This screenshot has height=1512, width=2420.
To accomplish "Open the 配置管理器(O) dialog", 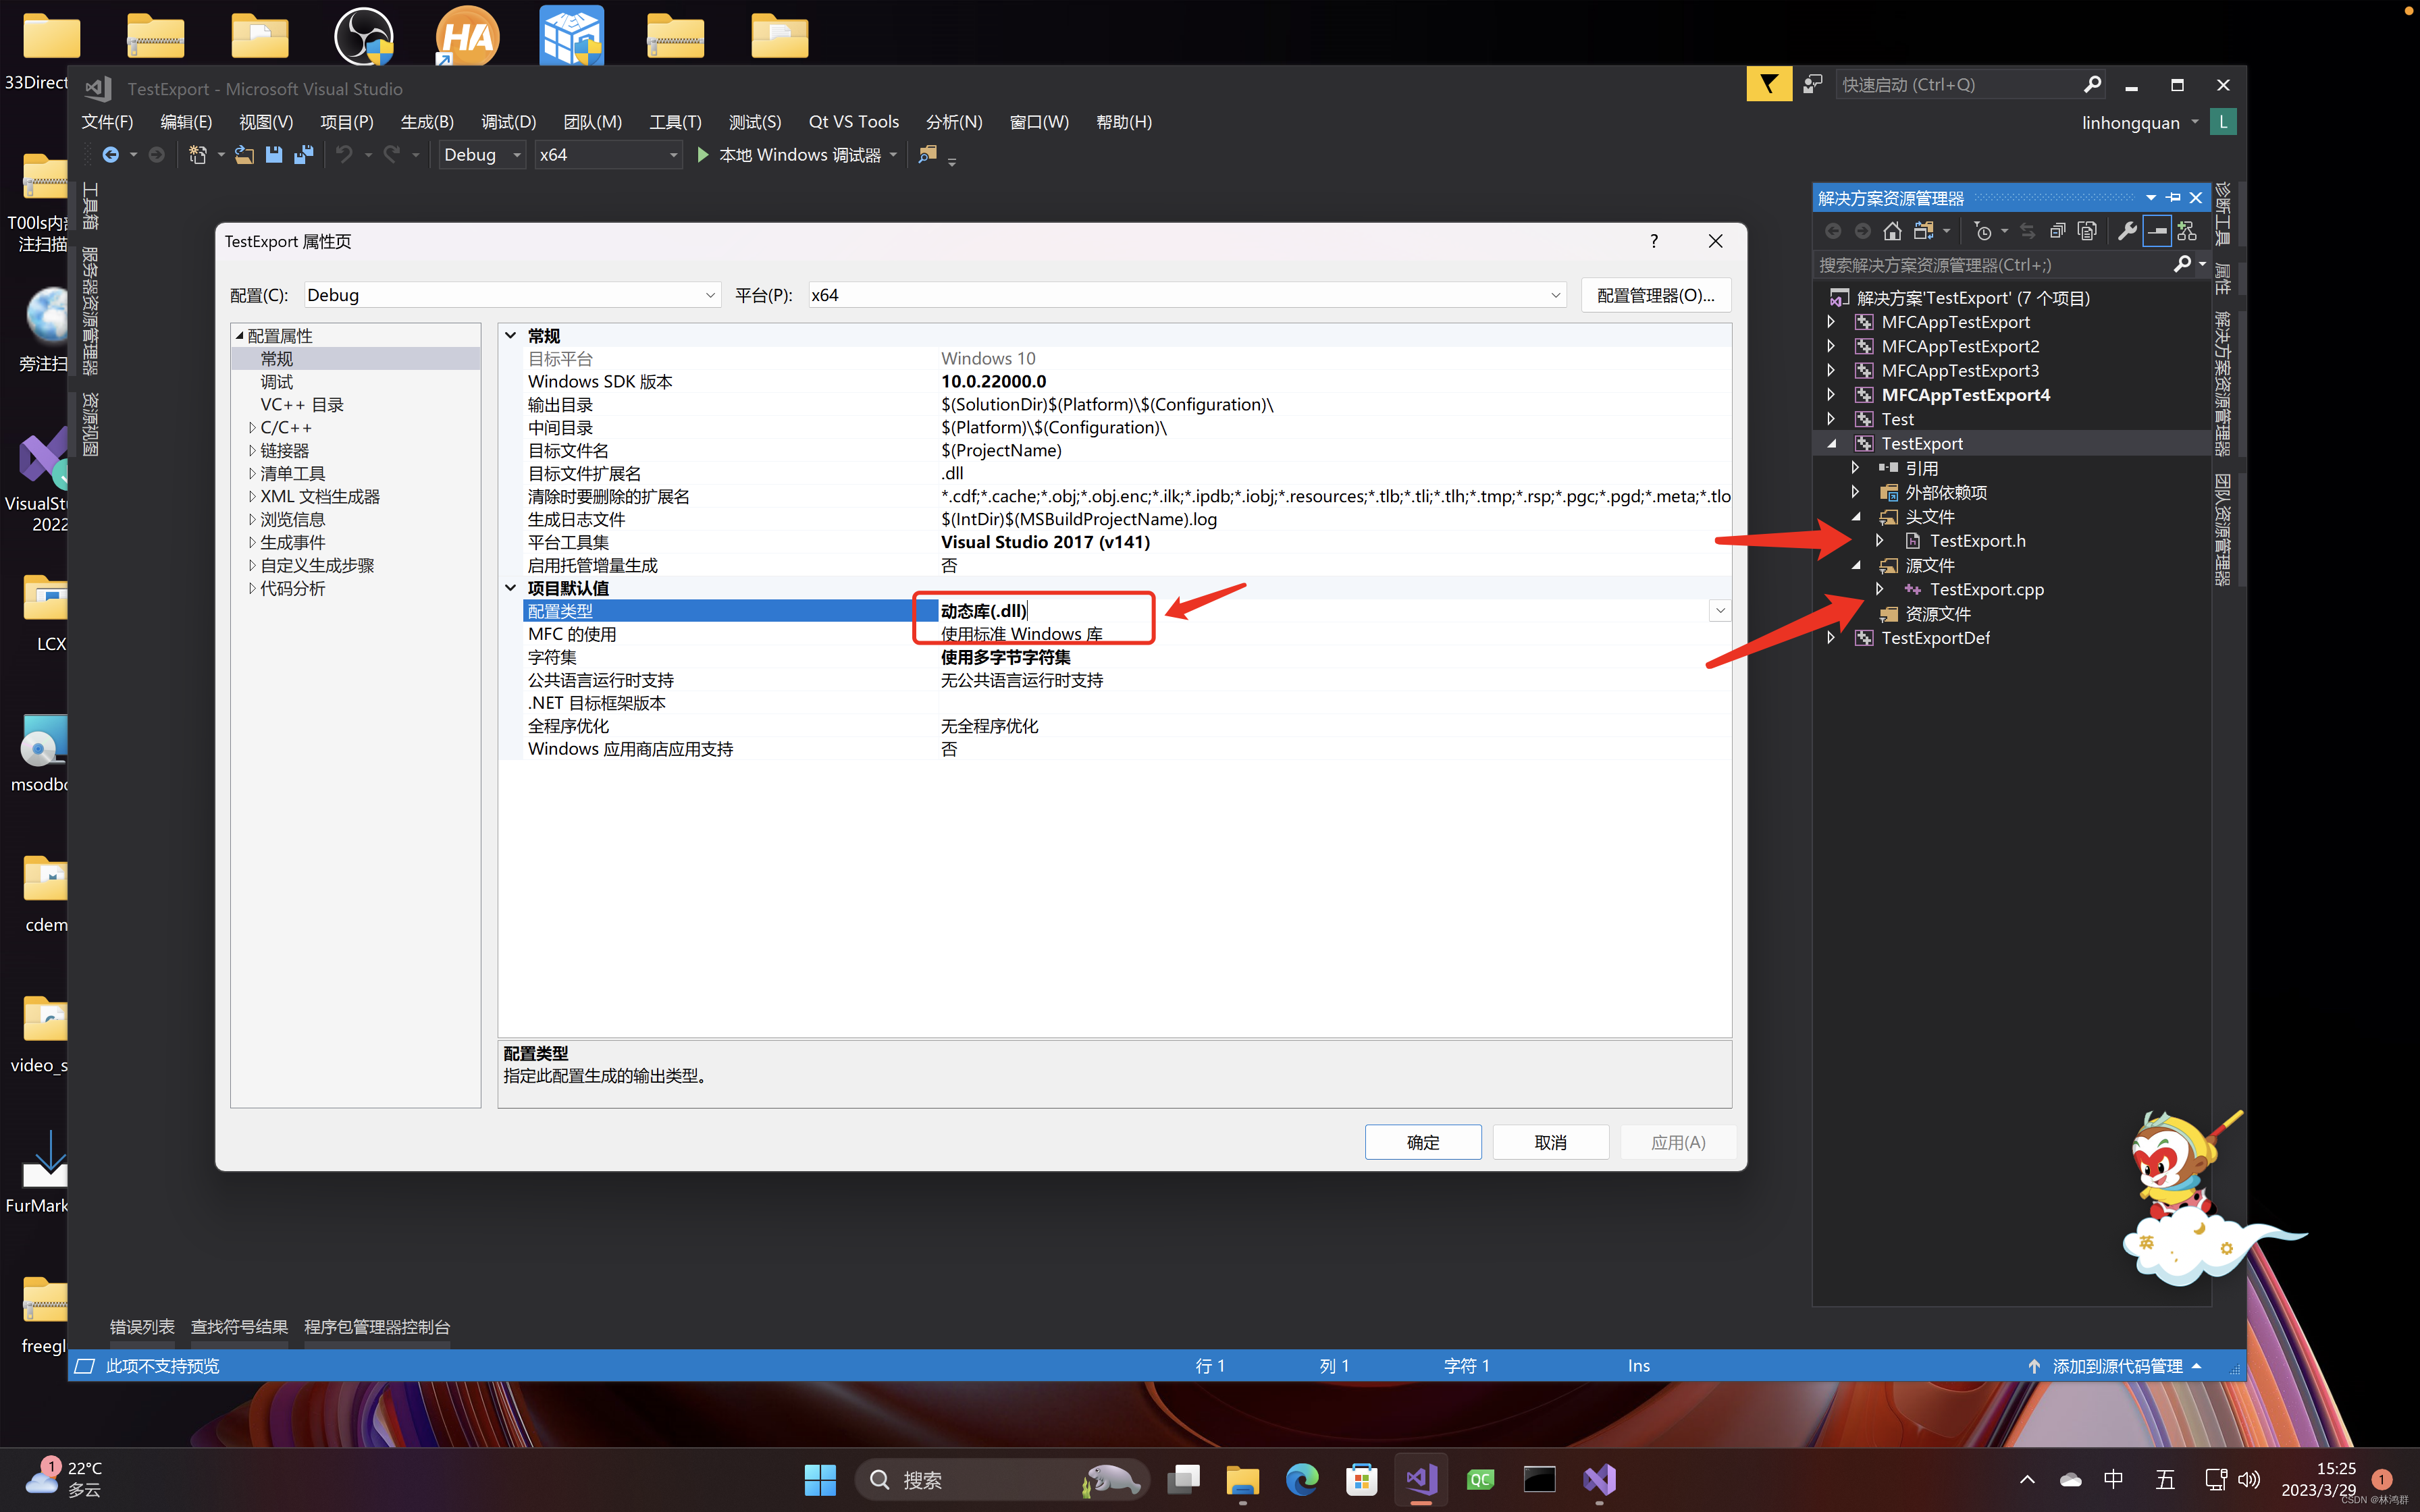I will coord(1655,294).
